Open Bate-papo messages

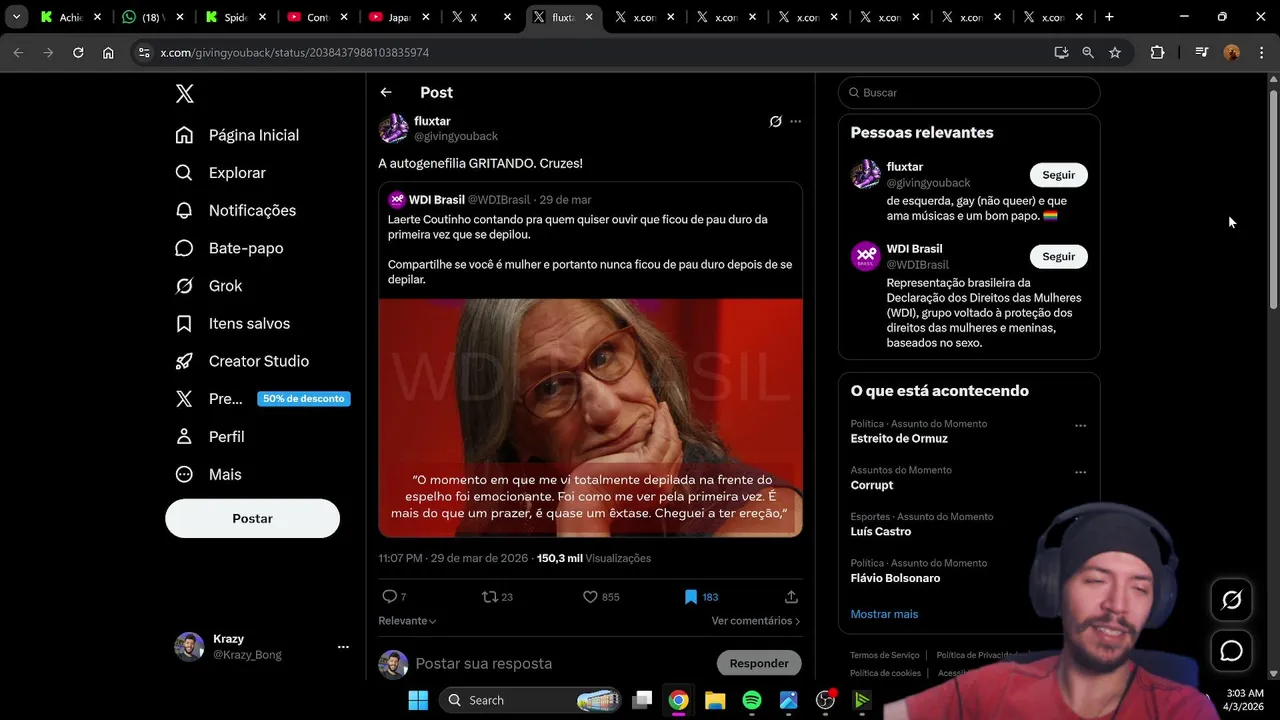229,248
